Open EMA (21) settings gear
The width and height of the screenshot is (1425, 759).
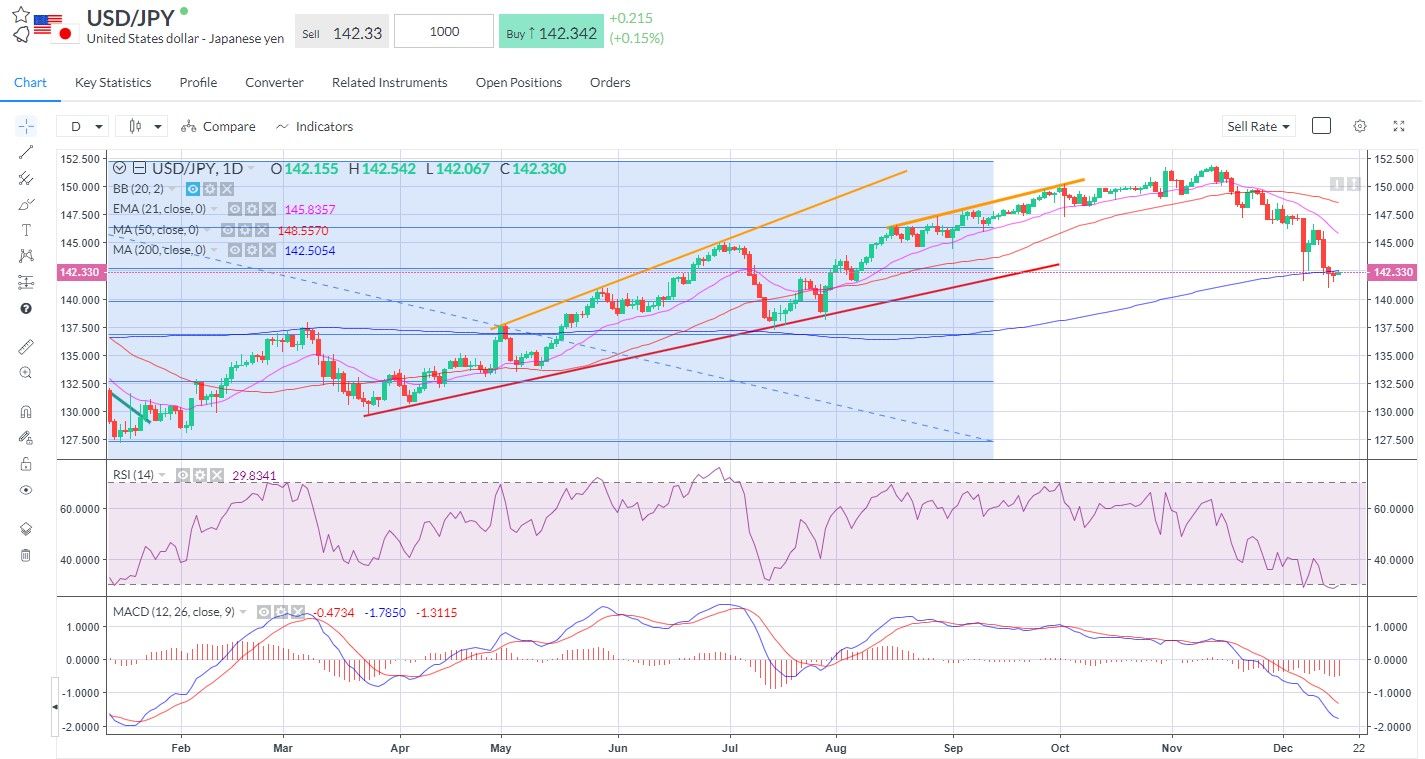click(252, 209)
